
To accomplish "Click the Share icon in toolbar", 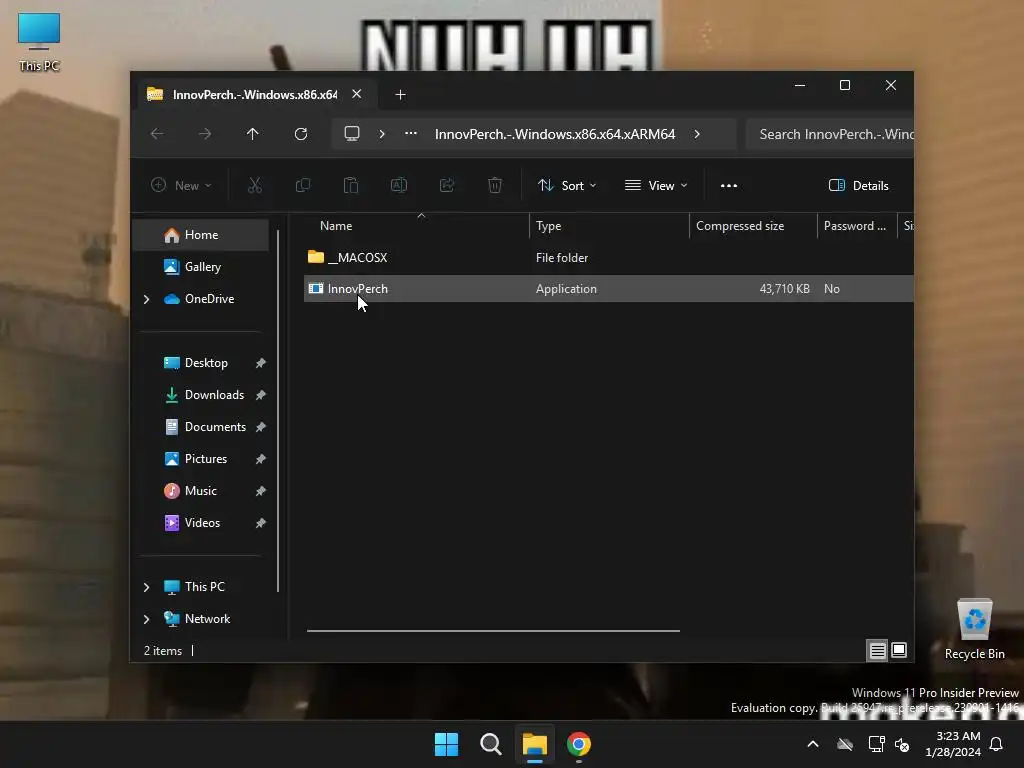I will (447, 185).
